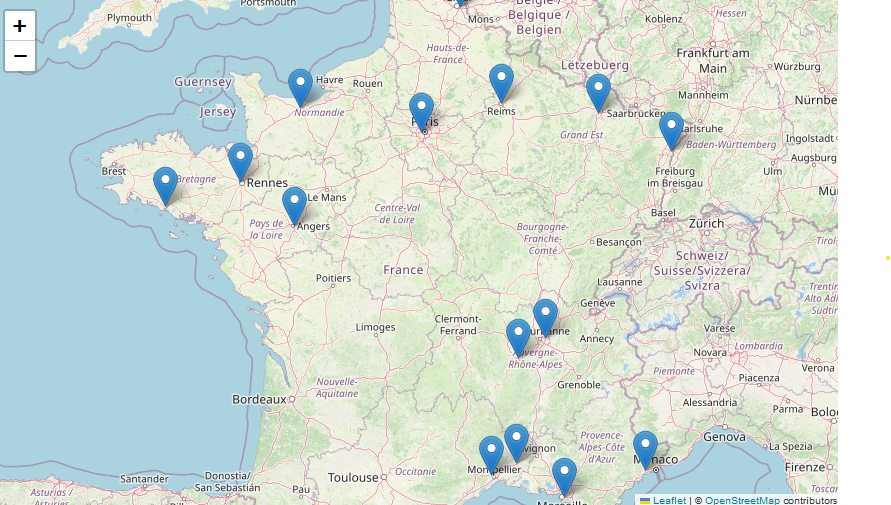Click the marker near Villeurbanne

click(545, 316)
